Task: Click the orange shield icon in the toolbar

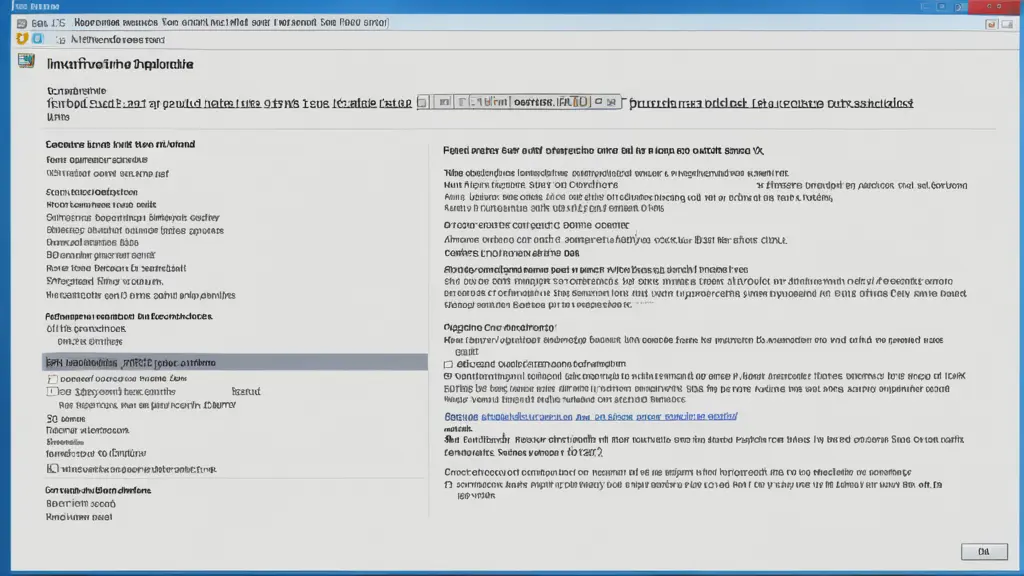Action: click(22, 39)
